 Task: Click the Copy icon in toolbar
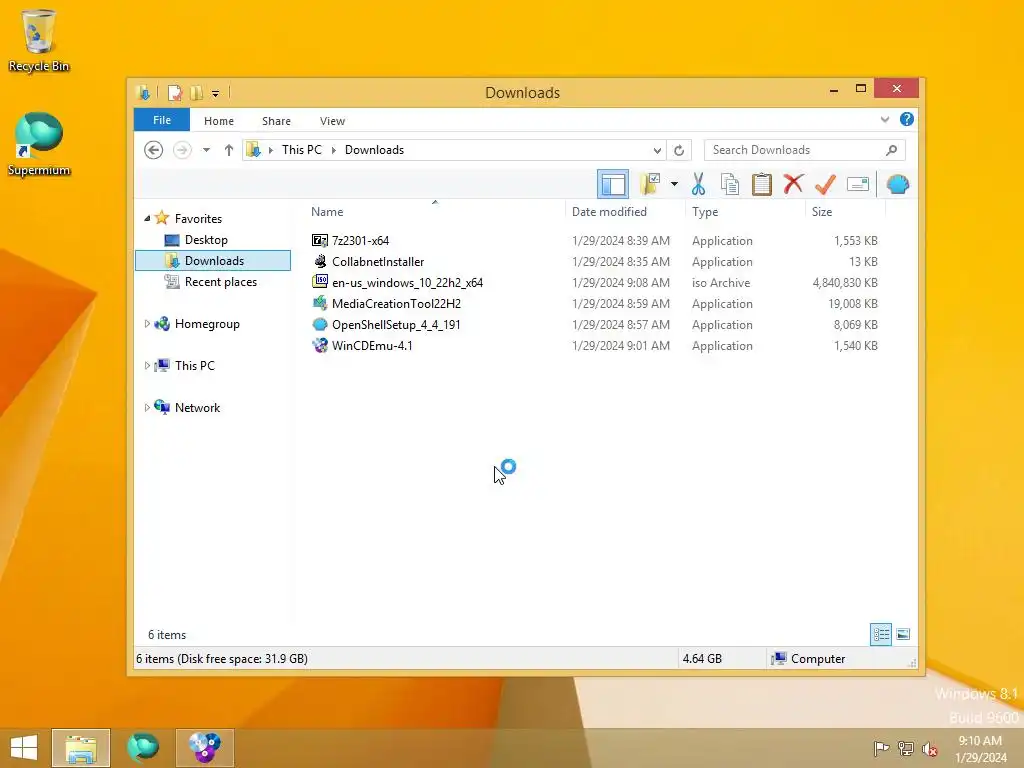point(729,184)
